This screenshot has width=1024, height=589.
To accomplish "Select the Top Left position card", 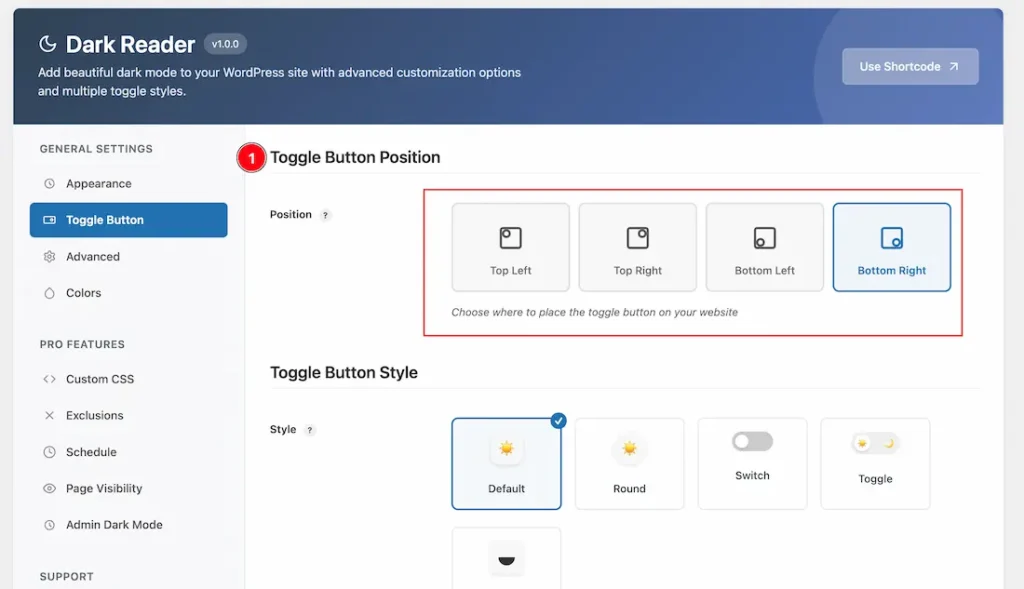I will (x=511, y=247).
